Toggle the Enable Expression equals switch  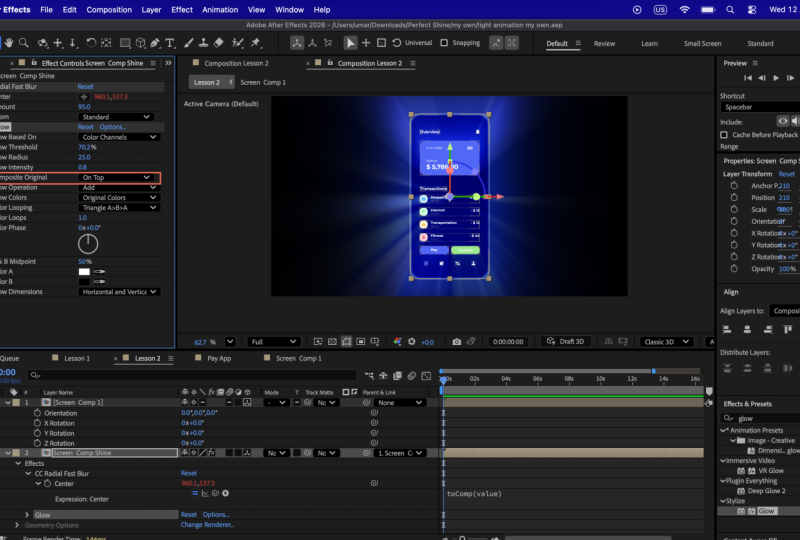194,493
